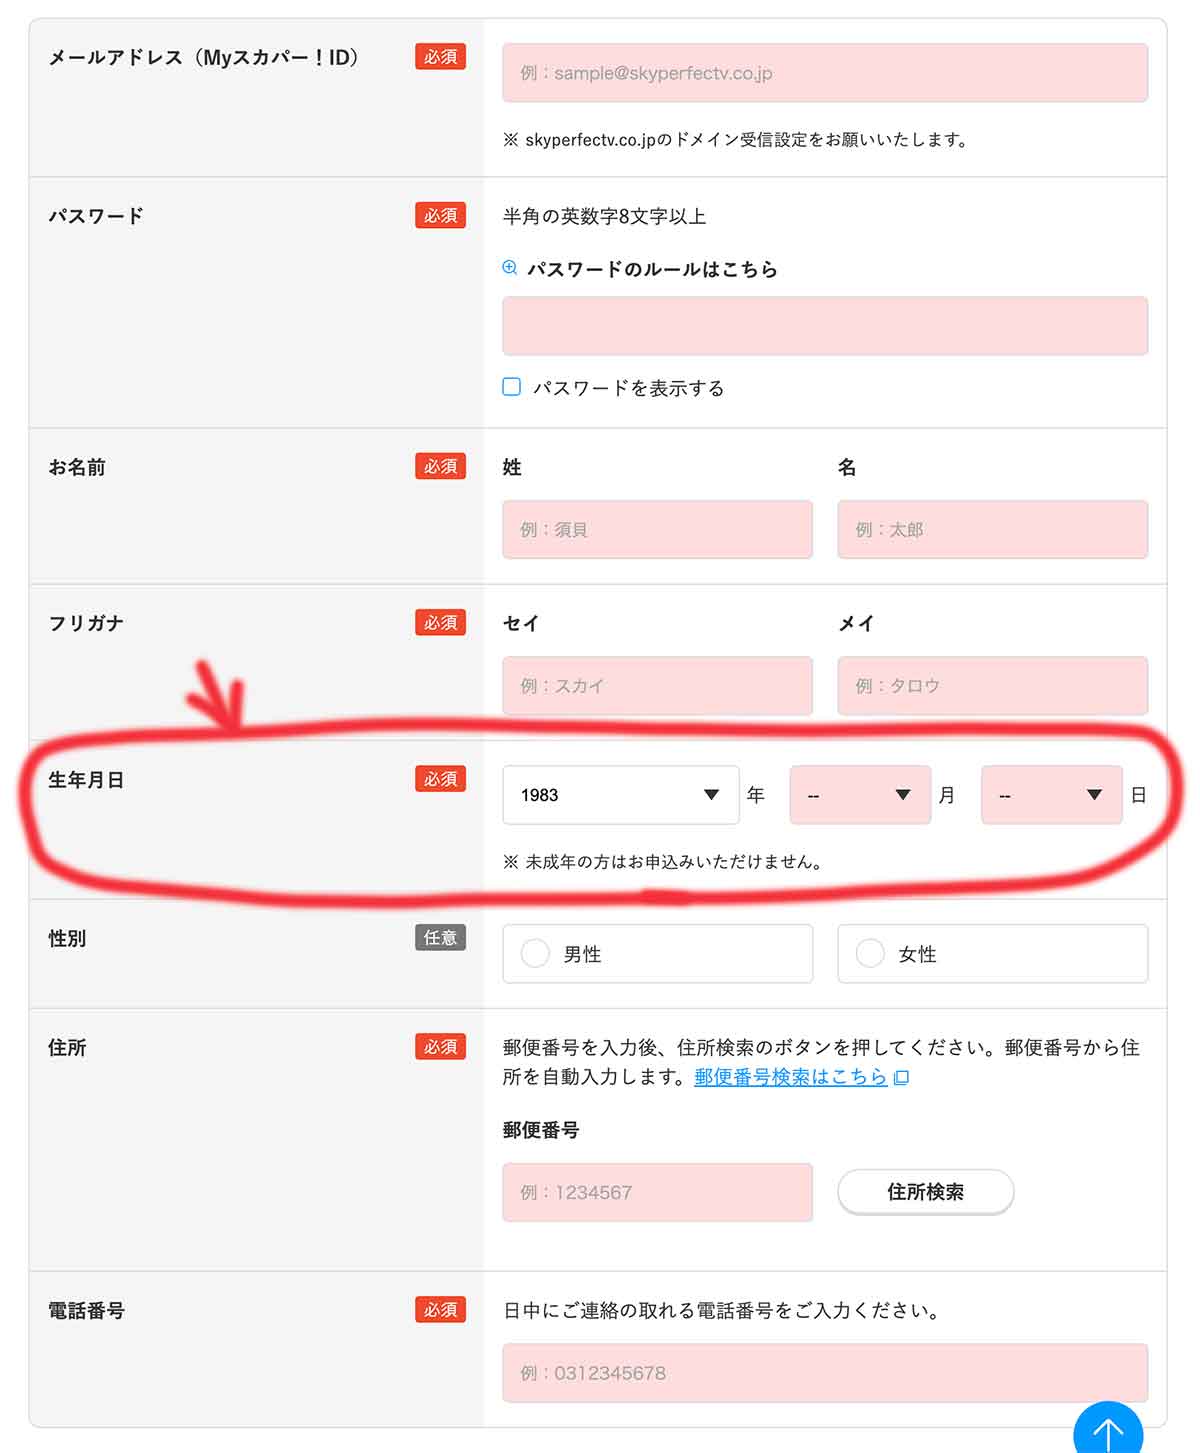Open the birth year dropdown showing 1983
This screenshot has height=1453, width=1200.
pyautogui.click(x=620, y=794)
